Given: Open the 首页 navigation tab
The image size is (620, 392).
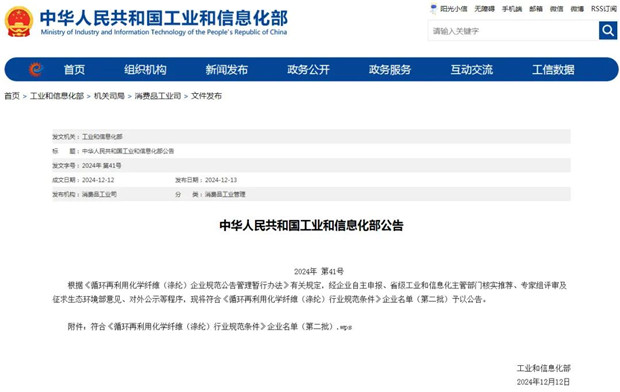Looking at the screenshot, I should pyautogui.click(x=74, y=70).
